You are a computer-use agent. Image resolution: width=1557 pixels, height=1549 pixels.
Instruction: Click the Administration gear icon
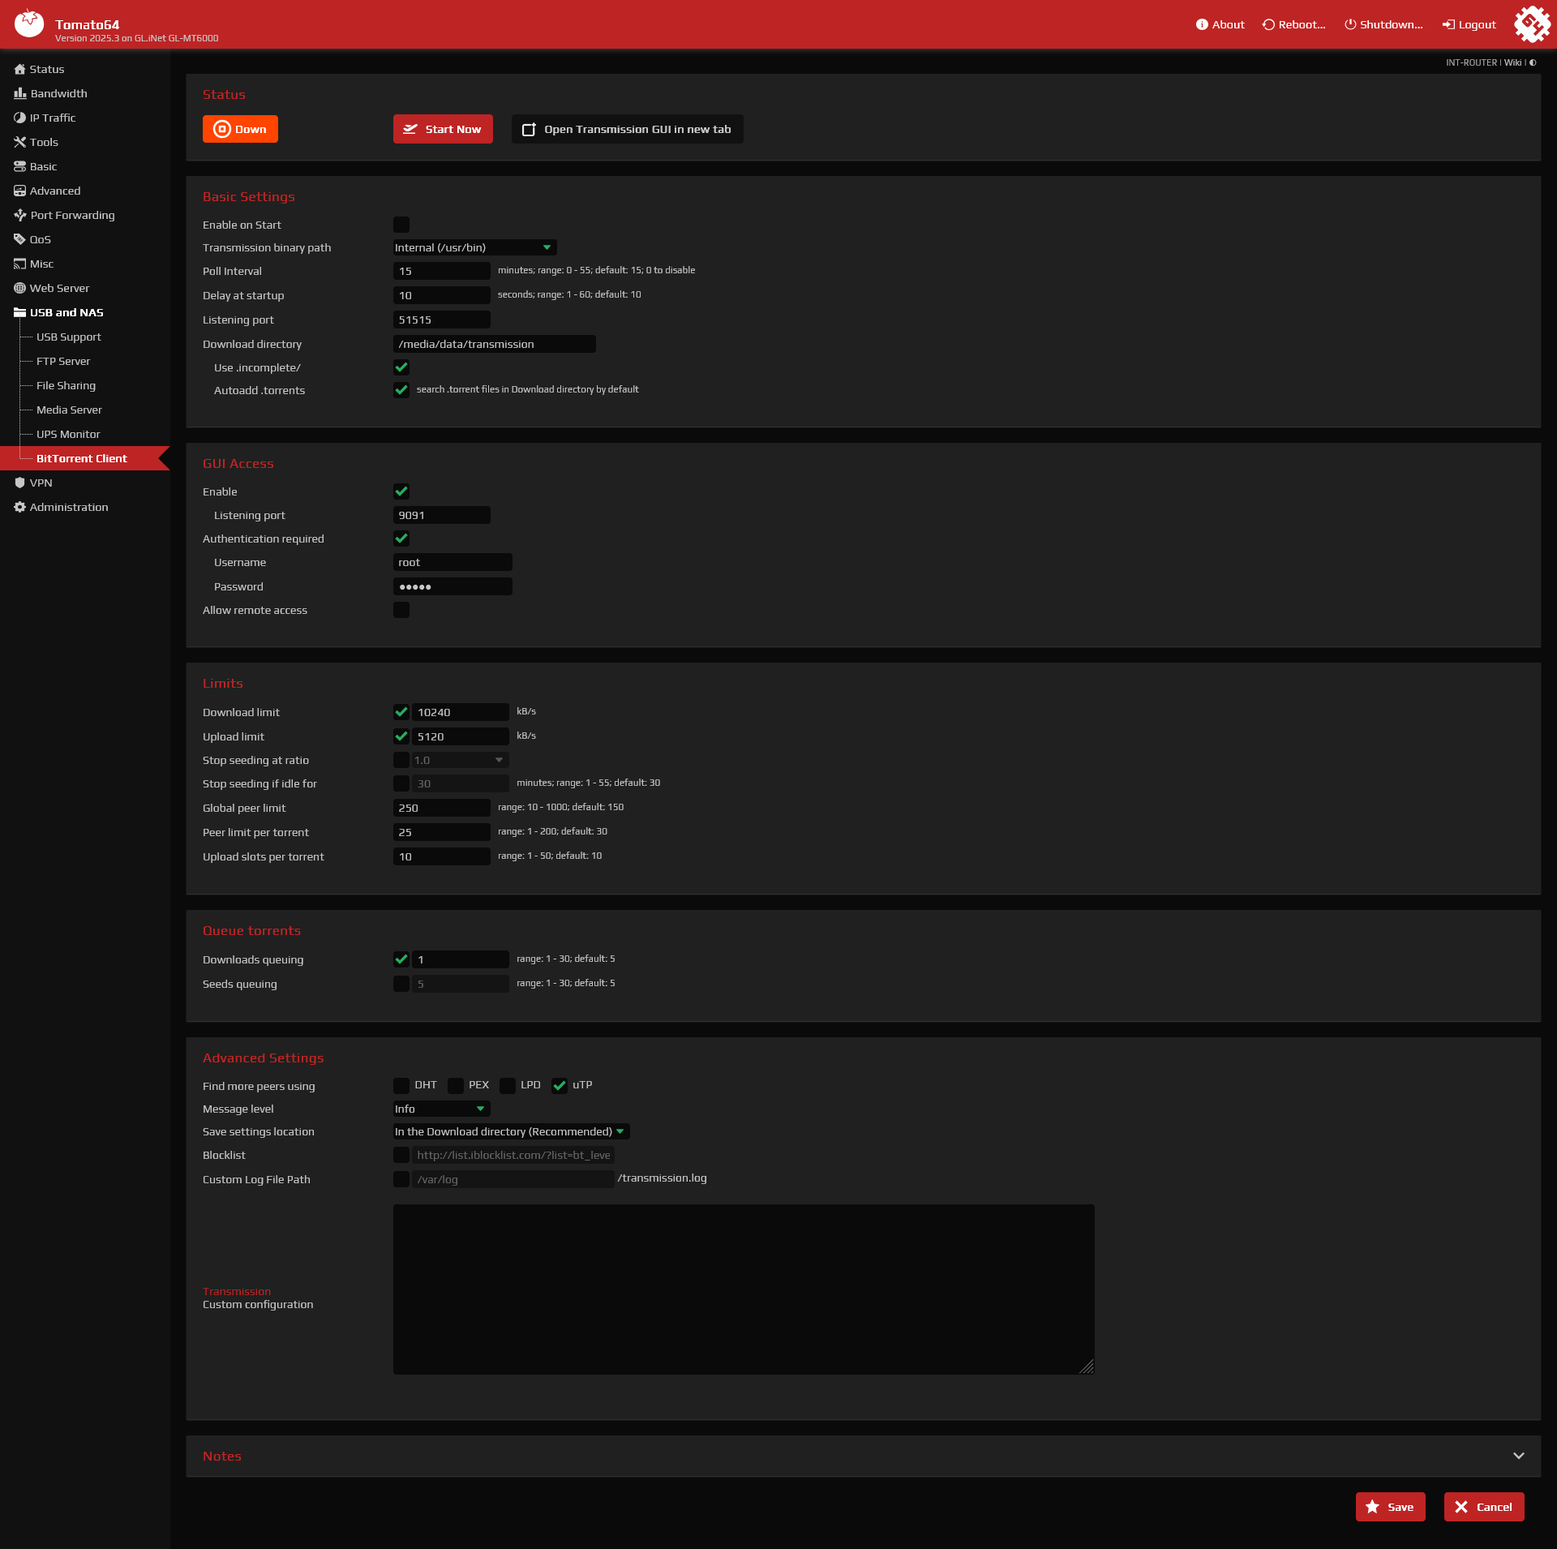click(19, 507)
